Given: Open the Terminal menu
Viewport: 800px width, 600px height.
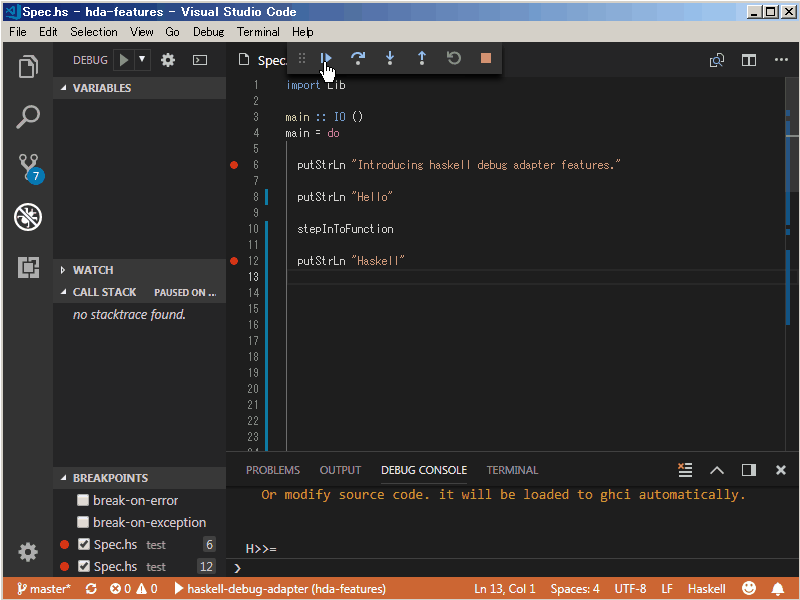Looking at the screenshot, I should pyautogui.click(x=258, y=32).
